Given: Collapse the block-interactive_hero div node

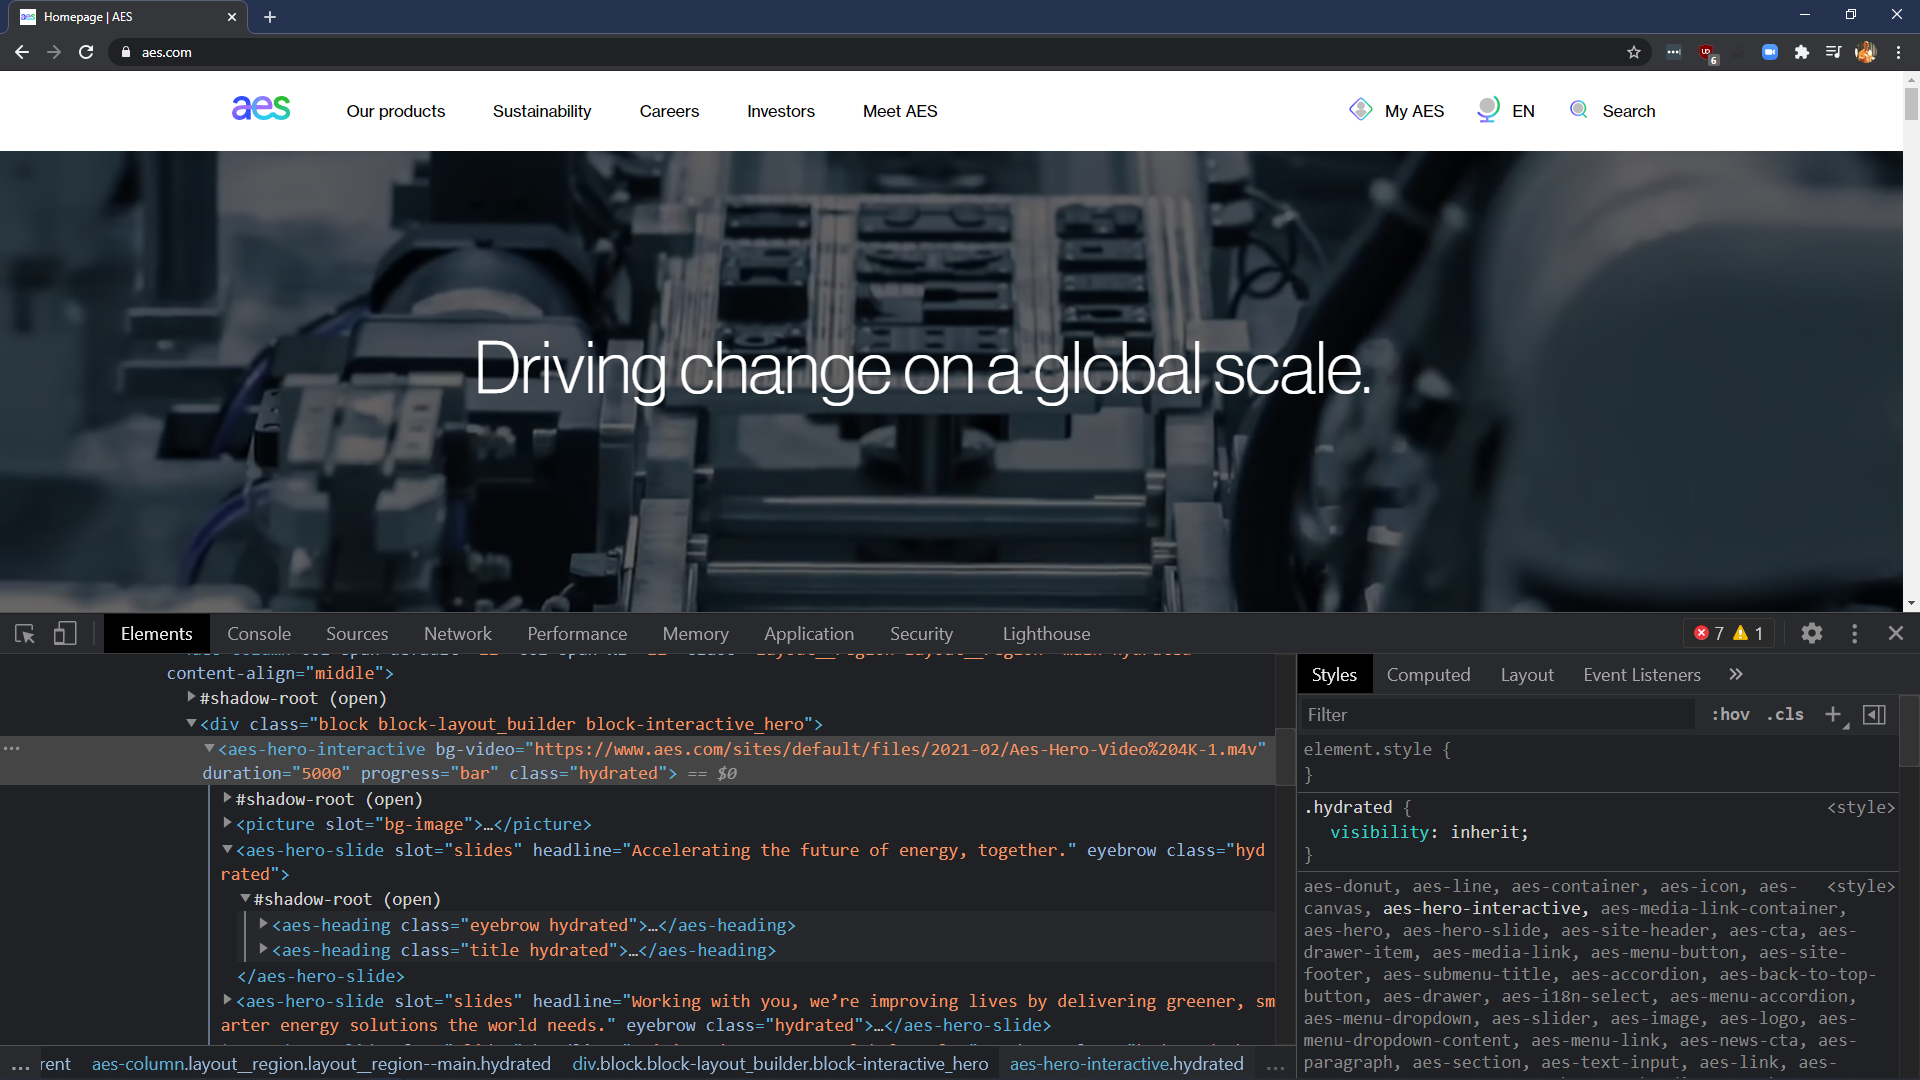Looking at the screenshot, I should pos(191,723).
